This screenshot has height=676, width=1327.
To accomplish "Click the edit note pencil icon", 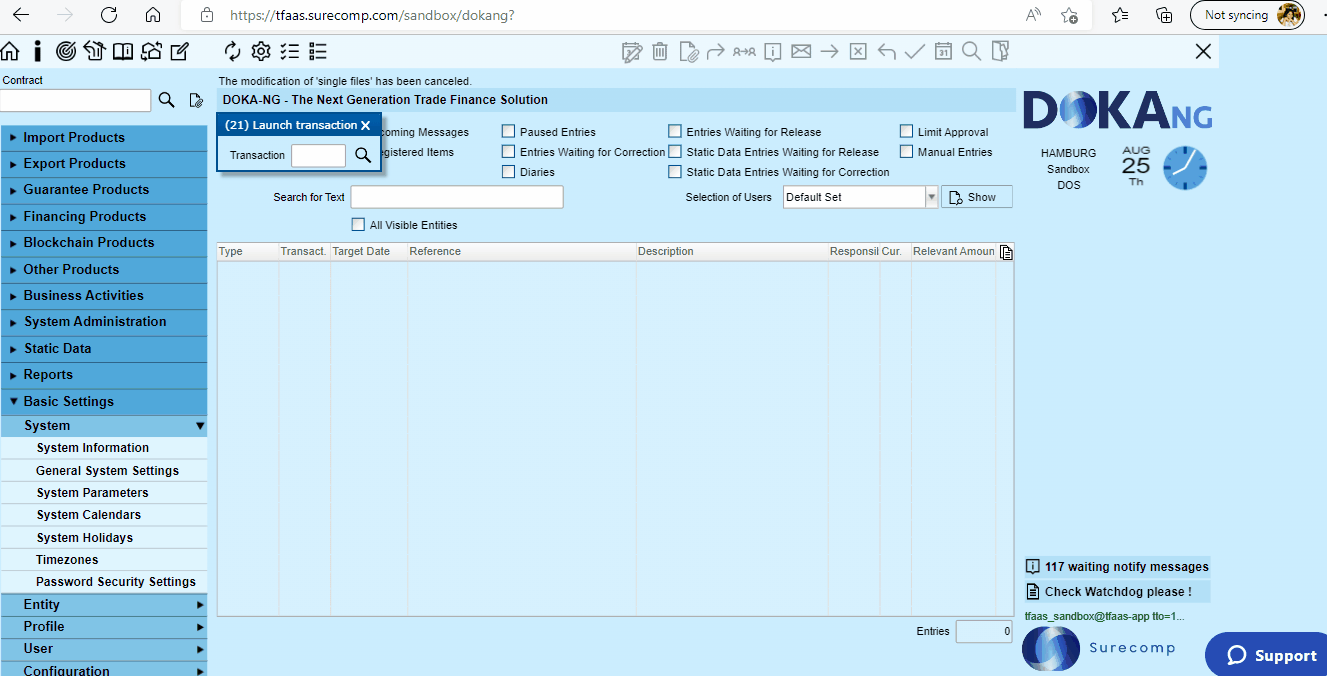I will click(x=180, y=51).
